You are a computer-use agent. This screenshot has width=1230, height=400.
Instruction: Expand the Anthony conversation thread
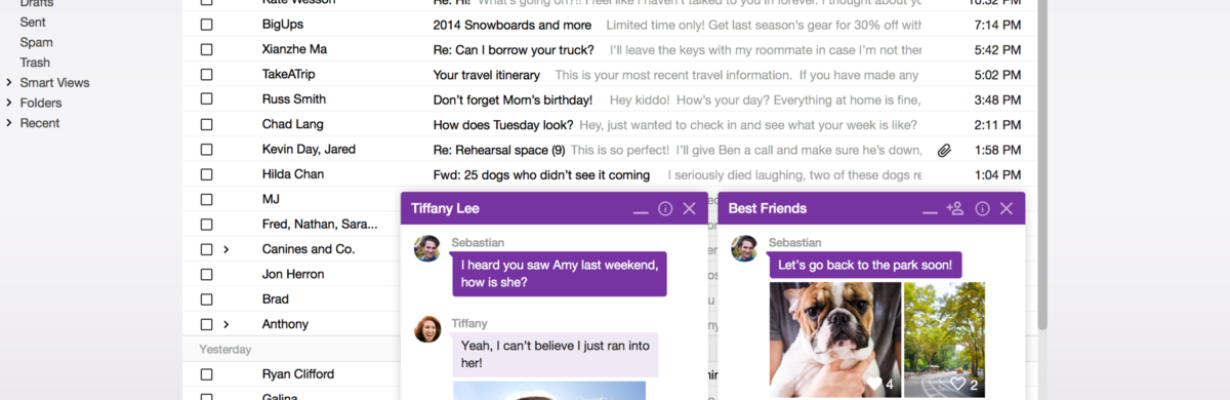(226, 325)
